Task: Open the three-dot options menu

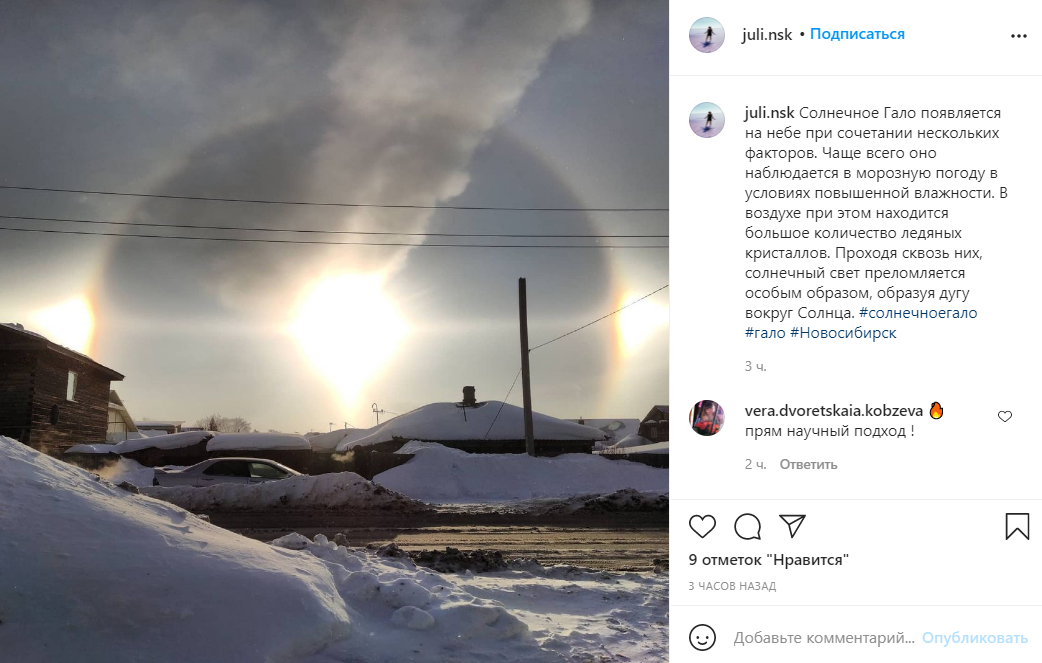Action: pyautogui.click(x=1019, y=36)
